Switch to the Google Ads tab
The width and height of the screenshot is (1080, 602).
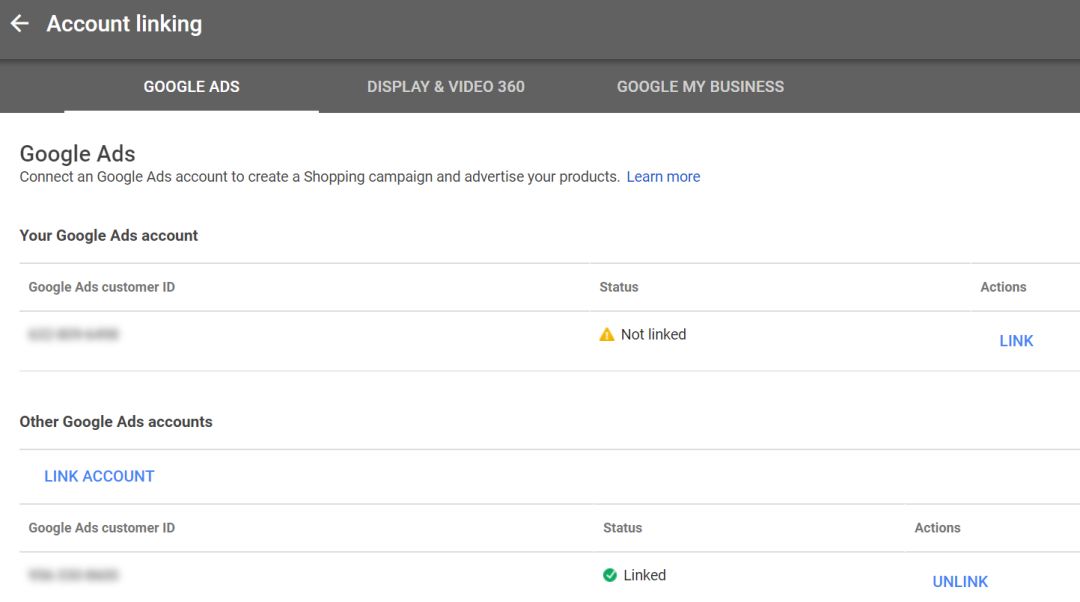pos(191,87)
